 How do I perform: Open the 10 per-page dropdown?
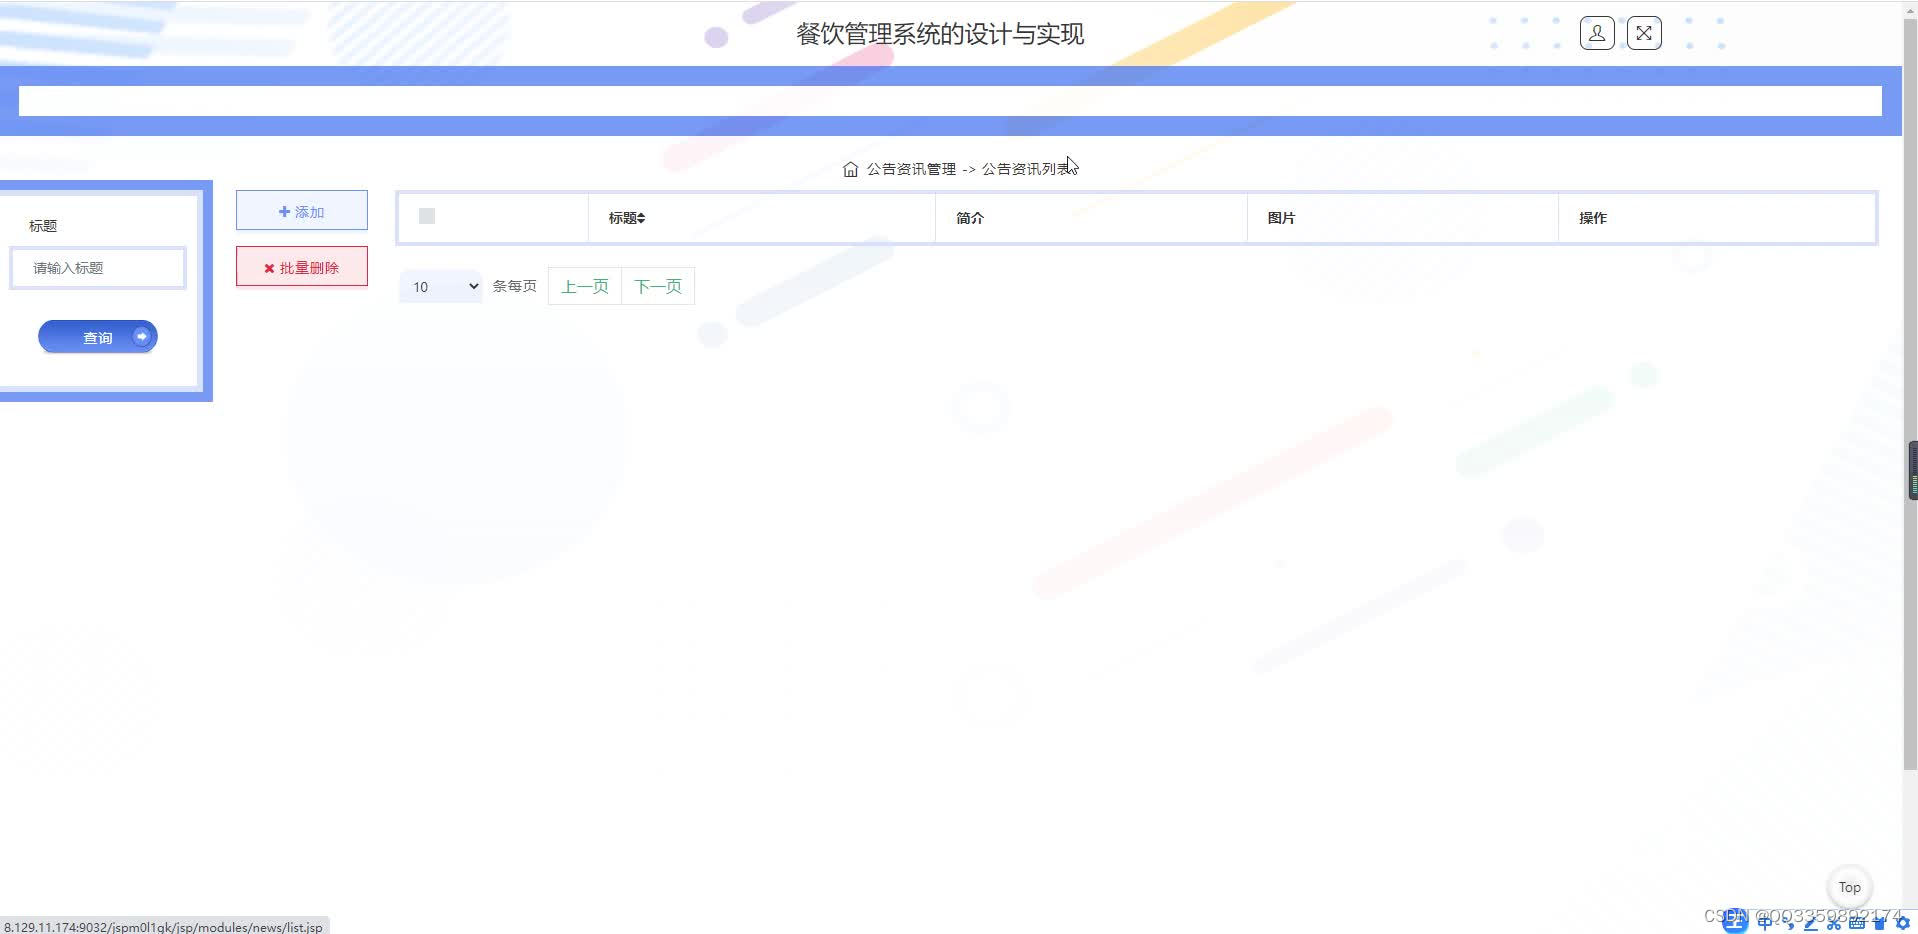[441, 286]
